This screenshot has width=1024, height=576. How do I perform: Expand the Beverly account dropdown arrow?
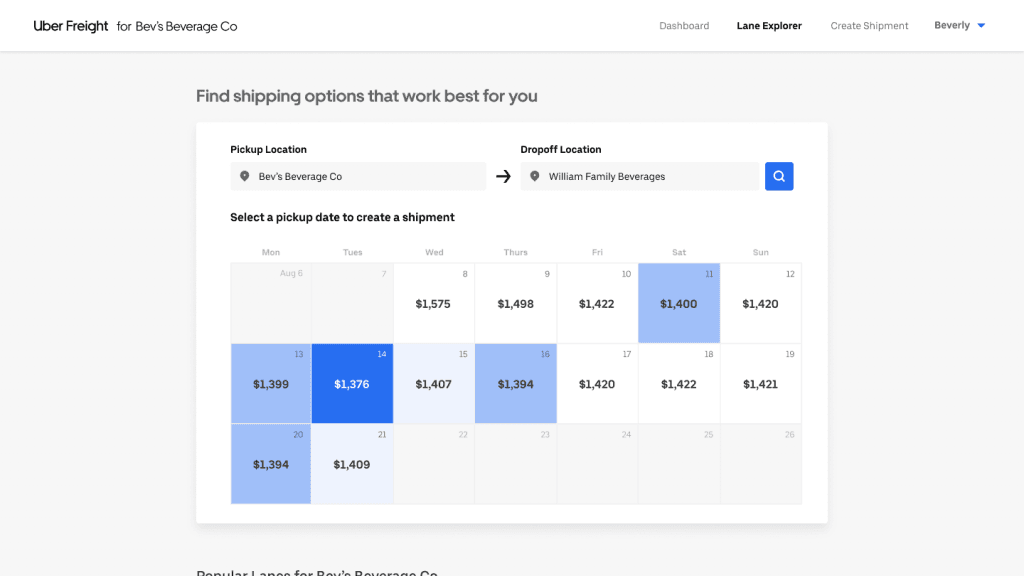981,26
